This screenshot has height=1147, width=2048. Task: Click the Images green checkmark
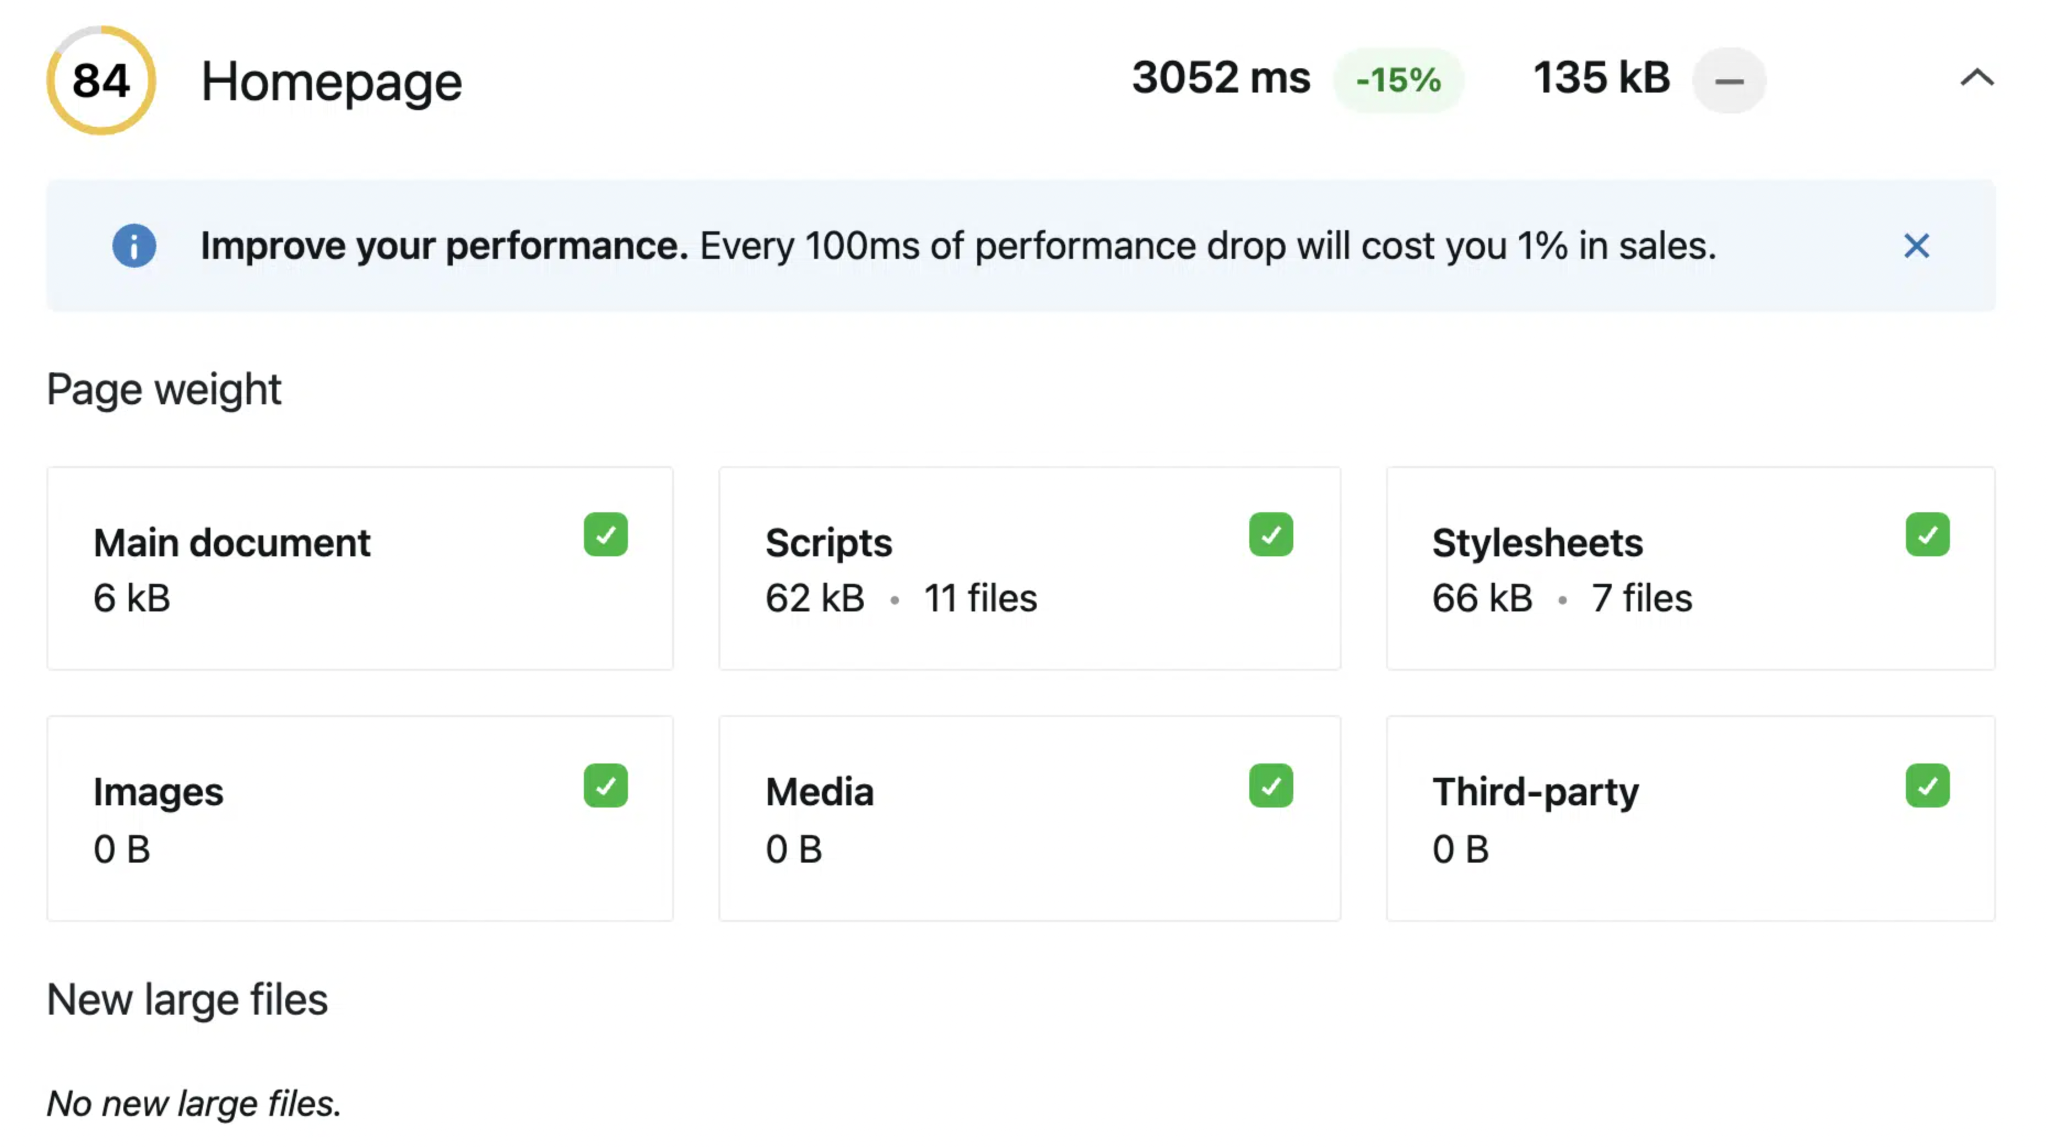(606, 786)
